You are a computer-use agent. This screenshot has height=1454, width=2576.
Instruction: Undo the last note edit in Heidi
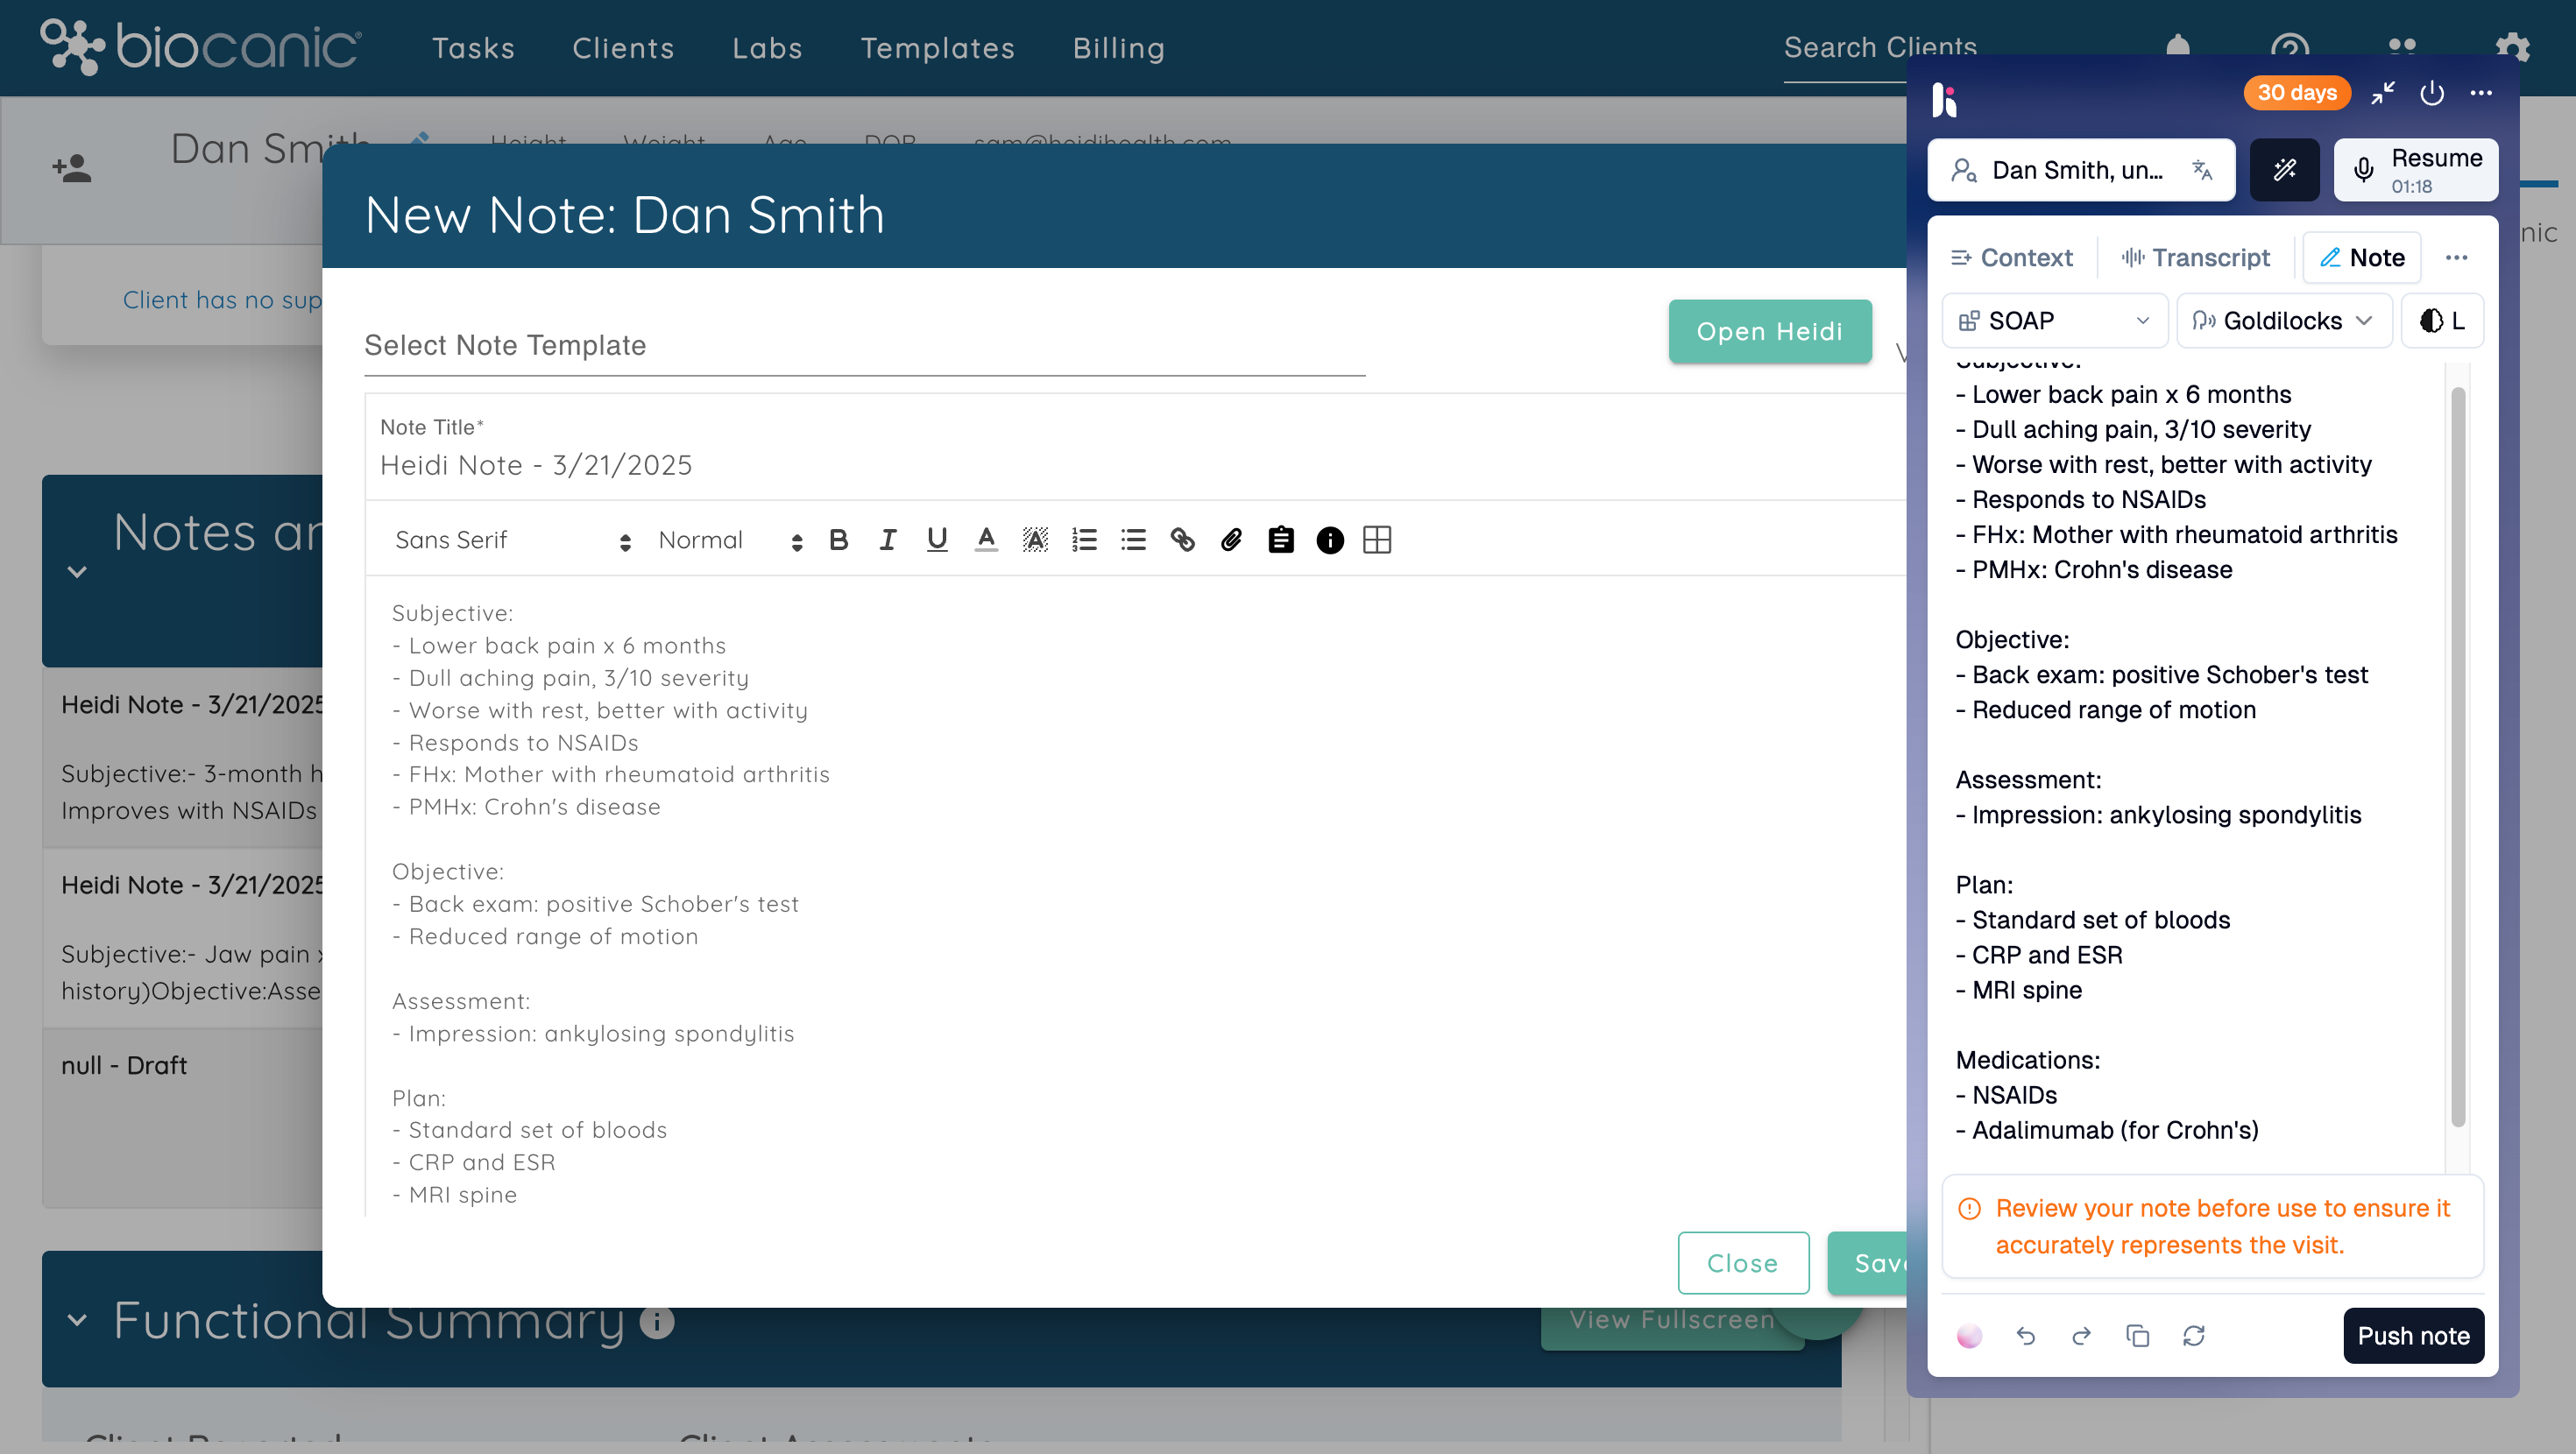[x=2025, y=1335]
